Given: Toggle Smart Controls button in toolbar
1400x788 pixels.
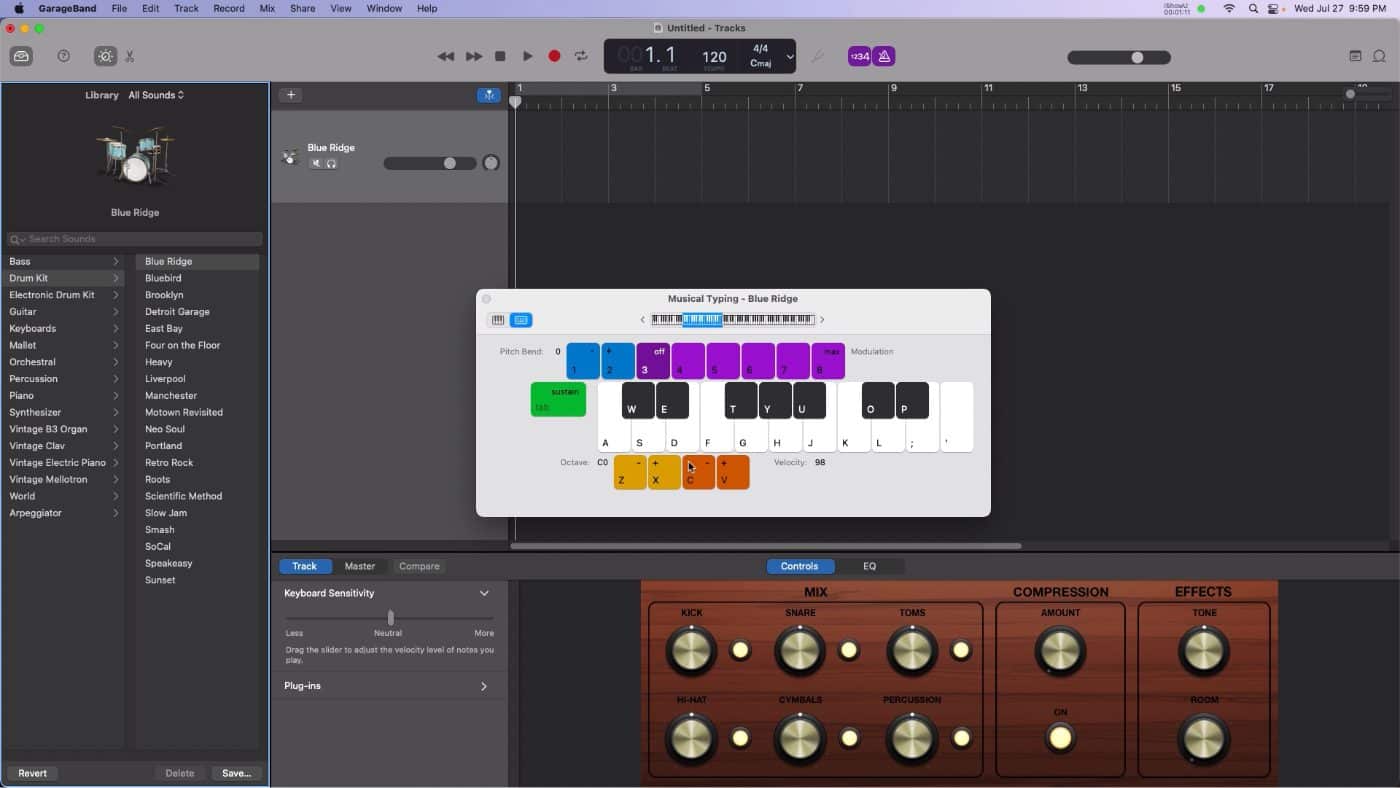Looking at the screenshot, I should (x=105, y=57).
